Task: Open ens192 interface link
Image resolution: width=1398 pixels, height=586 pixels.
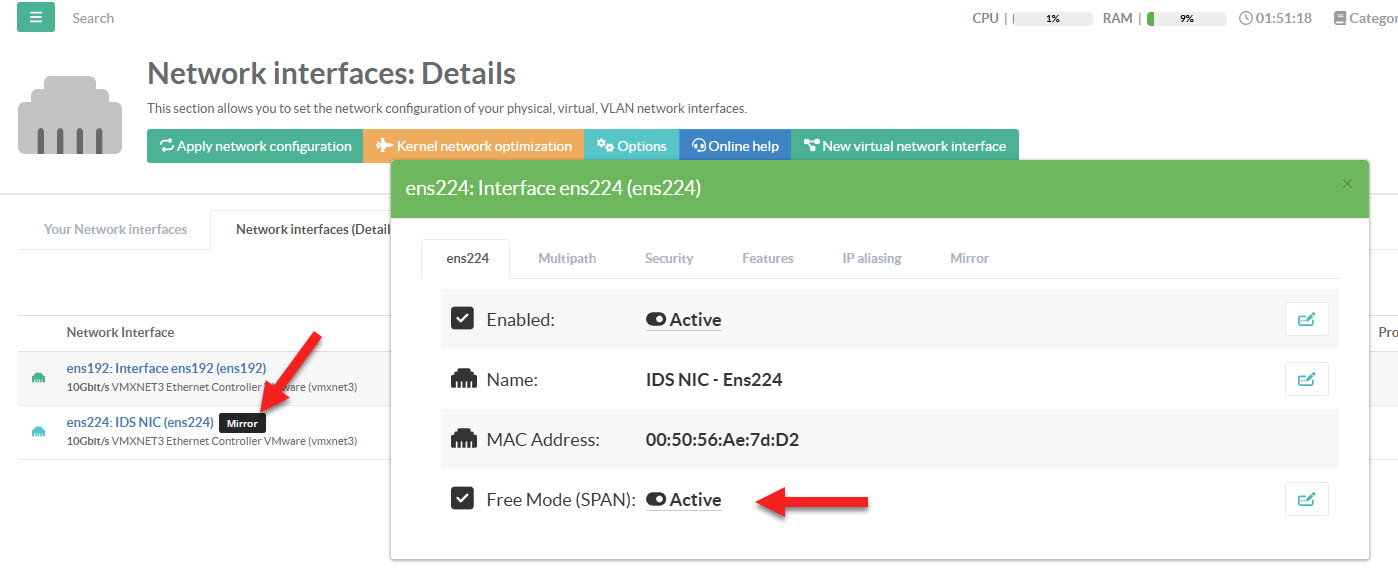Action: pos(166,368)
